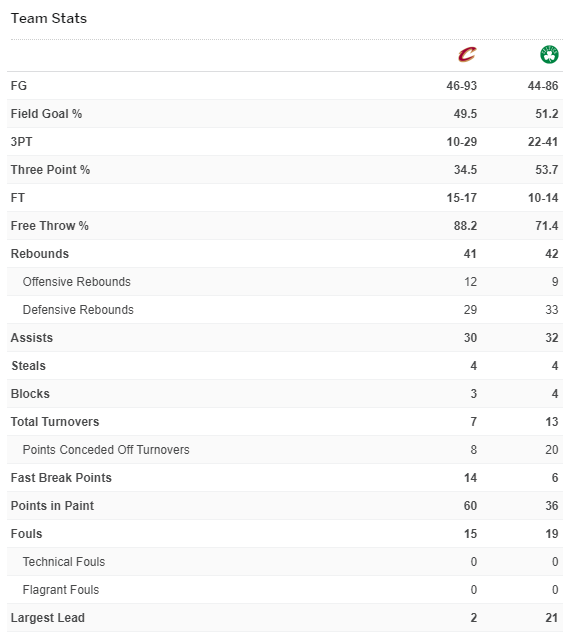Click the Boston Celtics team logo
The image size is (571, 637).
tap(549, 54)
